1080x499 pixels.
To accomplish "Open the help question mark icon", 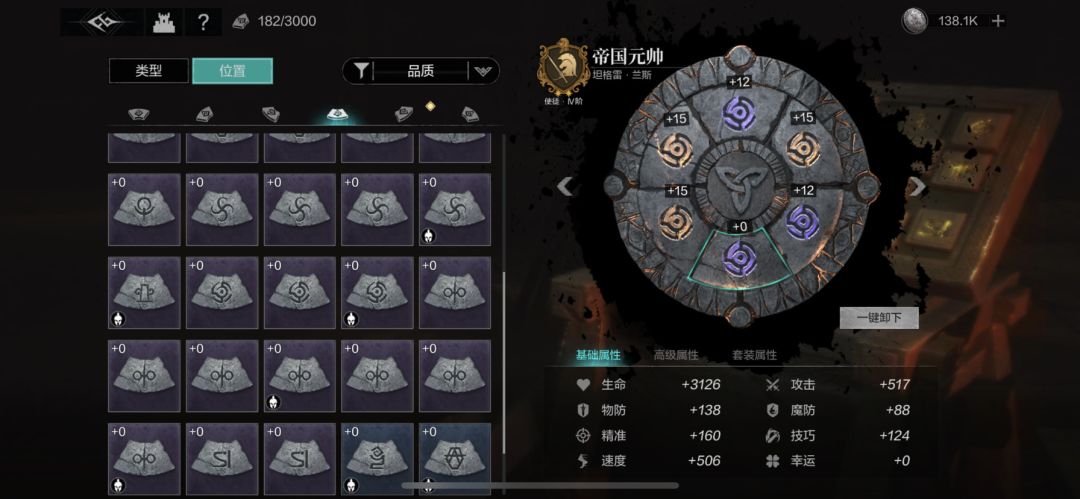I will coord(202,22).
